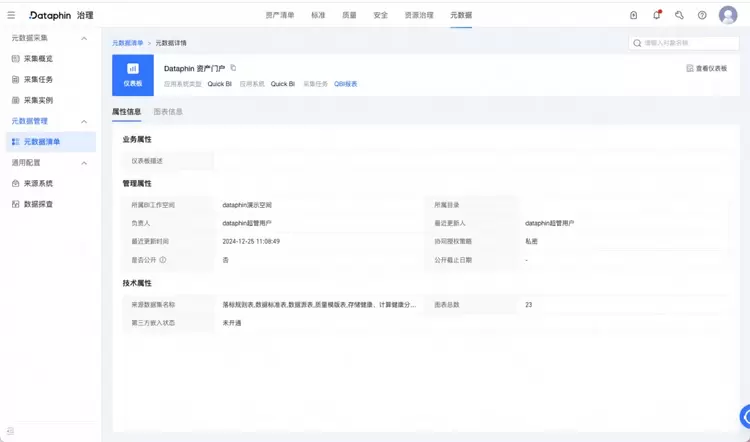The image size is (750, 442).
Task: Click the blue 仪表板 dashboard tile icon
Action: coord(133,75)
